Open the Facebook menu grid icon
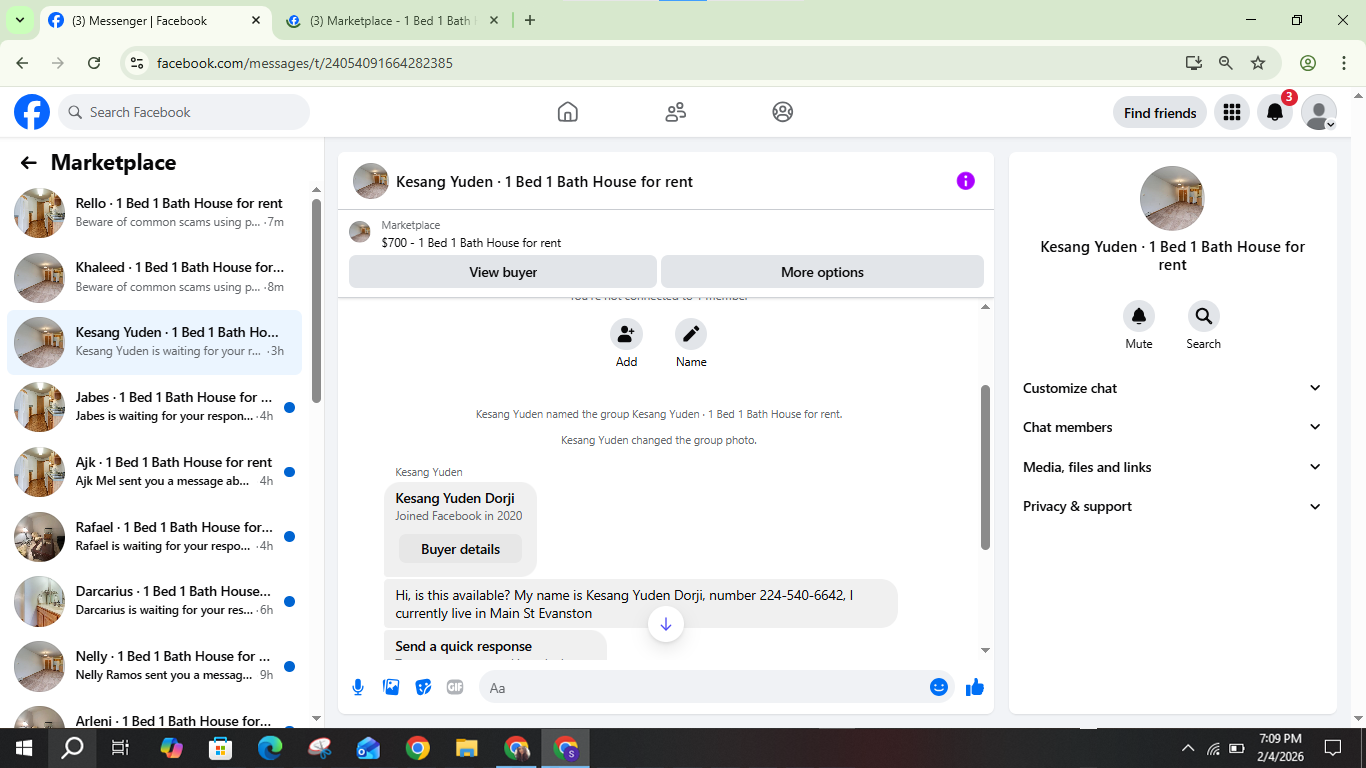The height and width of the screenshot is (768, 1366). (x=1232, y=113)
